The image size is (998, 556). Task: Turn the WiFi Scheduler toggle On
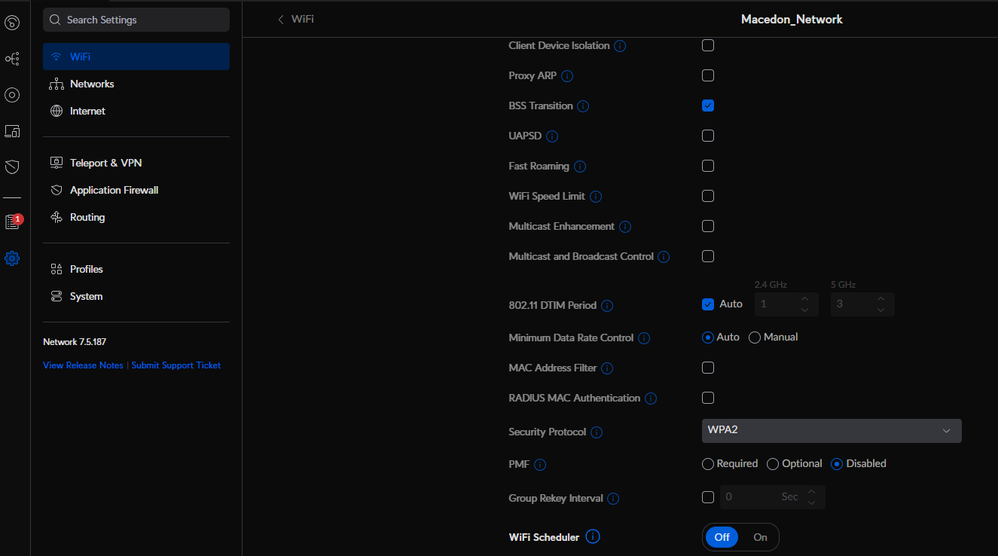tap(760, 538)
